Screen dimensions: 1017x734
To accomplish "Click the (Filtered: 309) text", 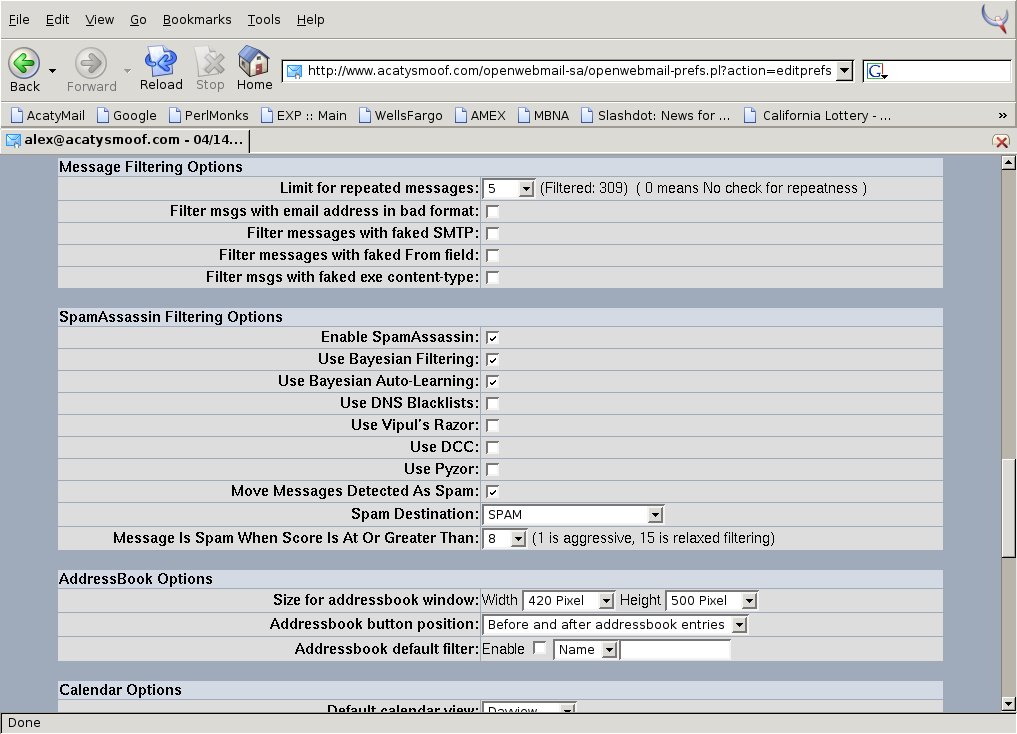I will point(584,189).
